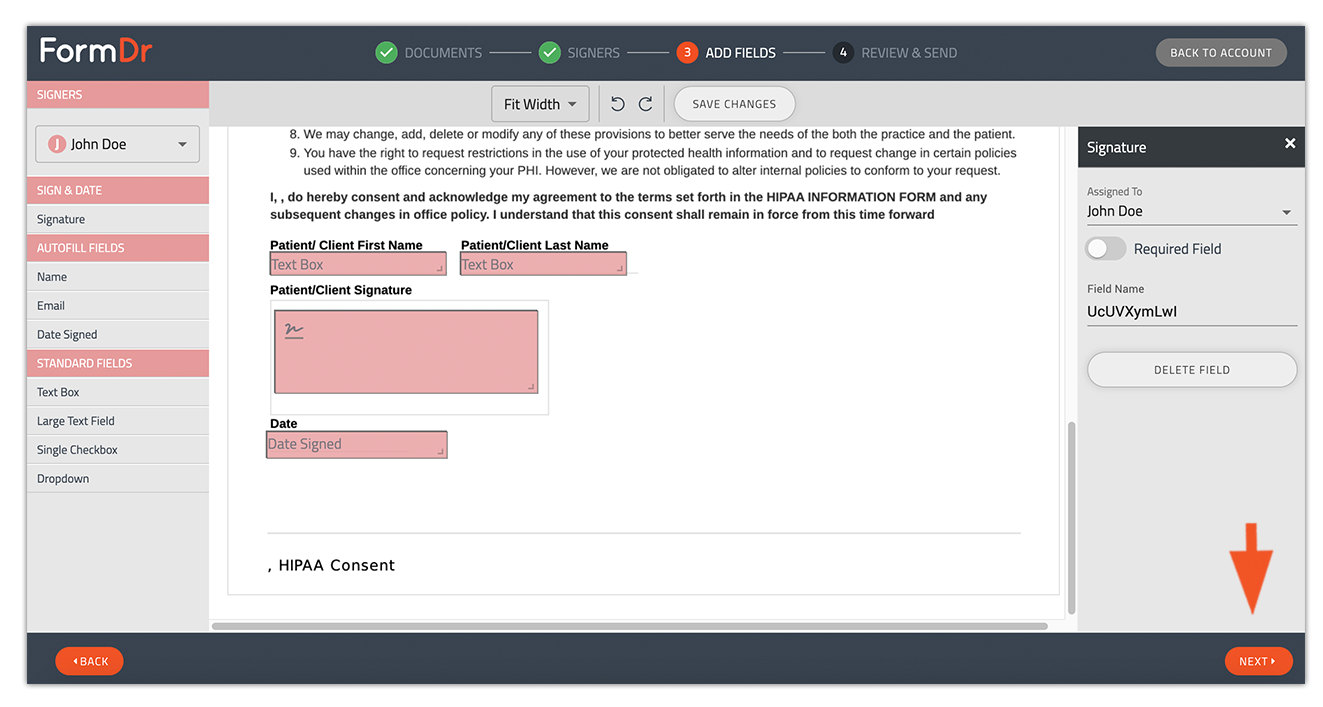Close the Signature settings panel

1290,143
